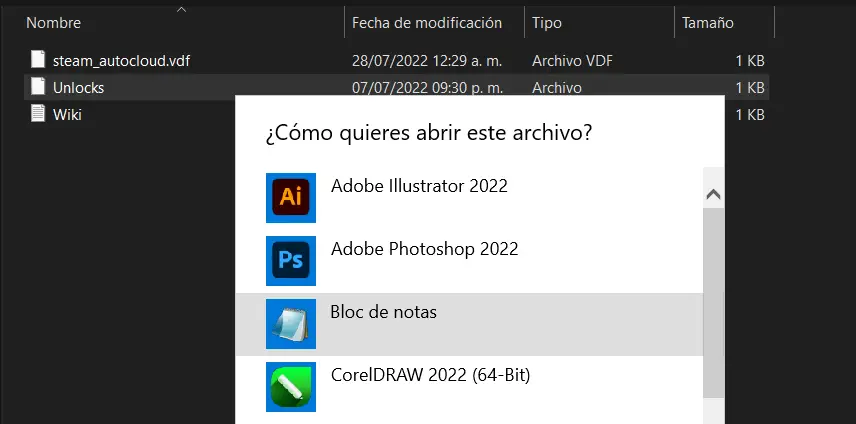856x424 pixels.
Task: Click the Adobe Illustrator 2022 icon
Action: pyautogui.click(x=290, y=198)
